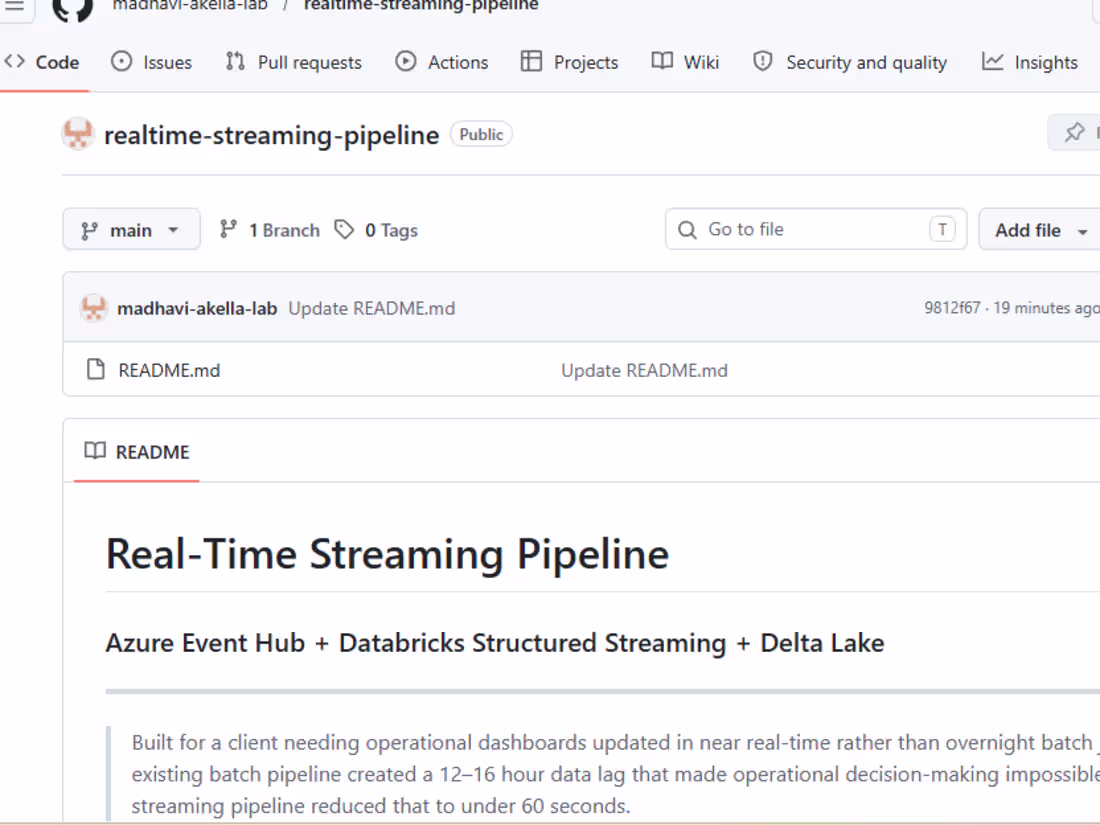The image size is (1100, 825).
Task: Switch to the Issues tab
Action: click(x=152, y=62)
